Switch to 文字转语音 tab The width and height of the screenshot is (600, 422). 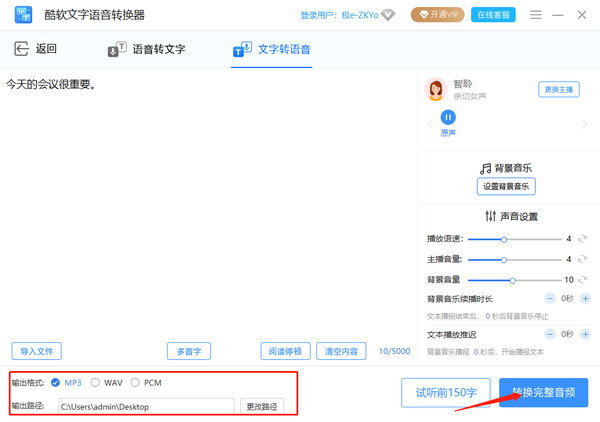click(x=272, y=49)
